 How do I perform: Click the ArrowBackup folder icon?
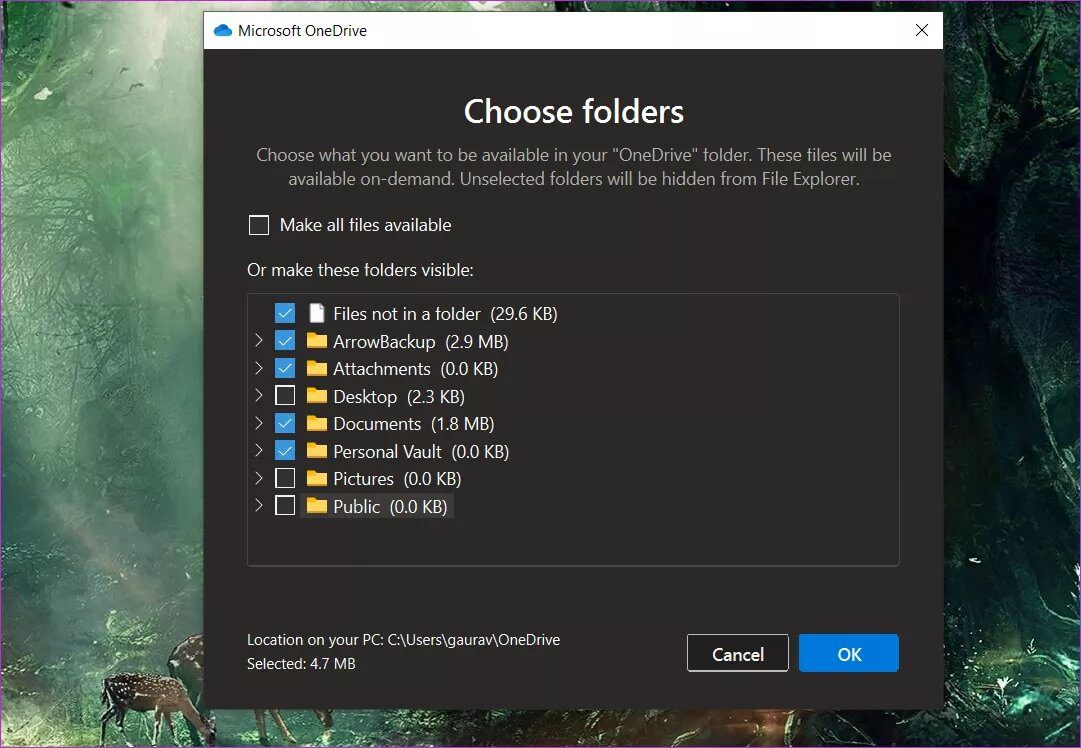[316, 341]
